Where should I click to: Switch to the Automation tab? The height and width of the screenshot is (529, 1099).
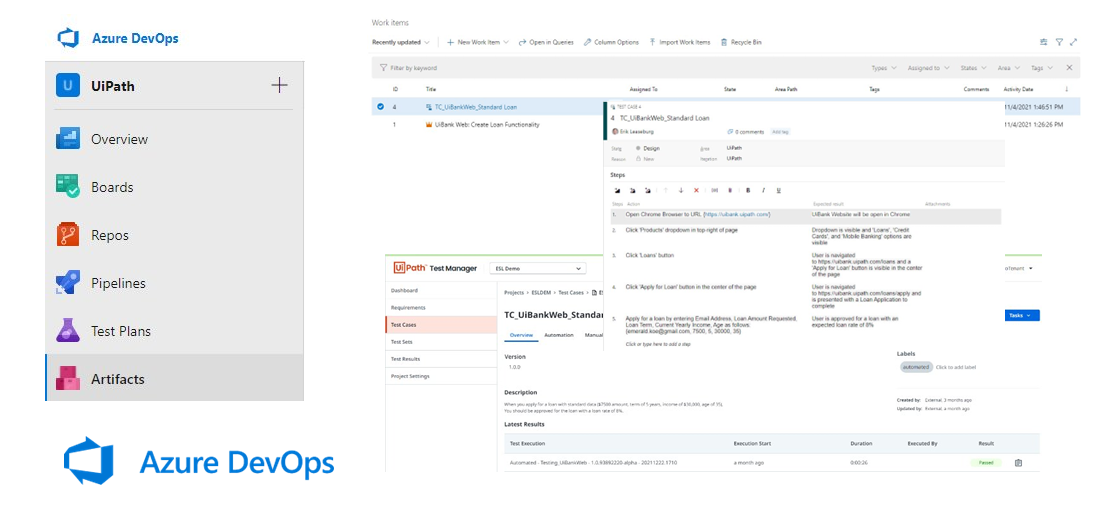click(x=559, y=335)
